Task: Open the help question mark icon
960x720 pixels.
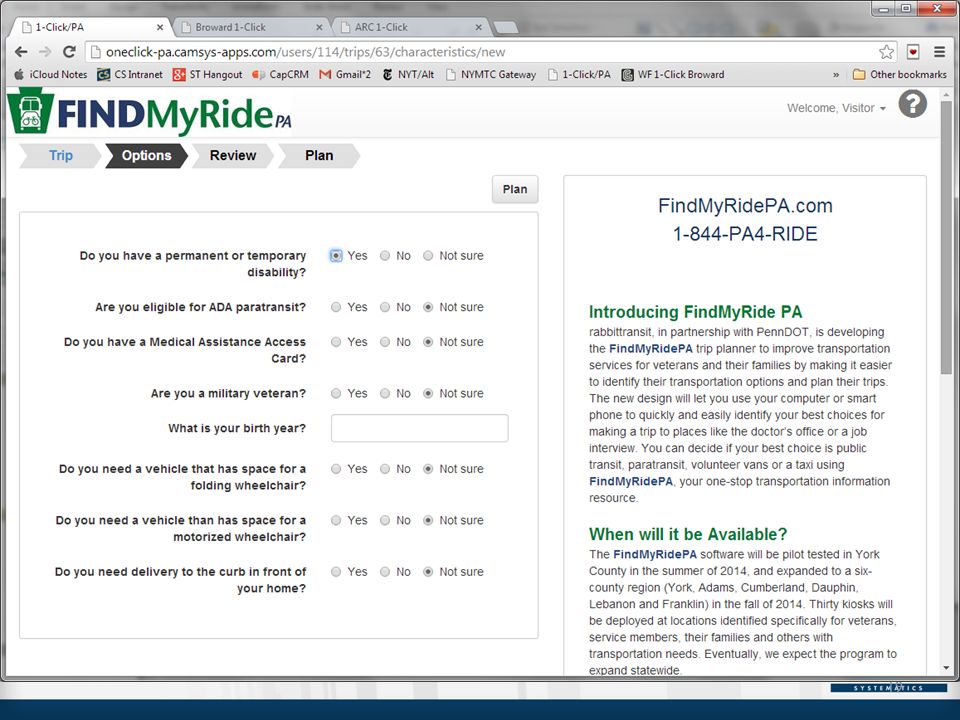Action: pyautogui.click(x=912, y=104)
